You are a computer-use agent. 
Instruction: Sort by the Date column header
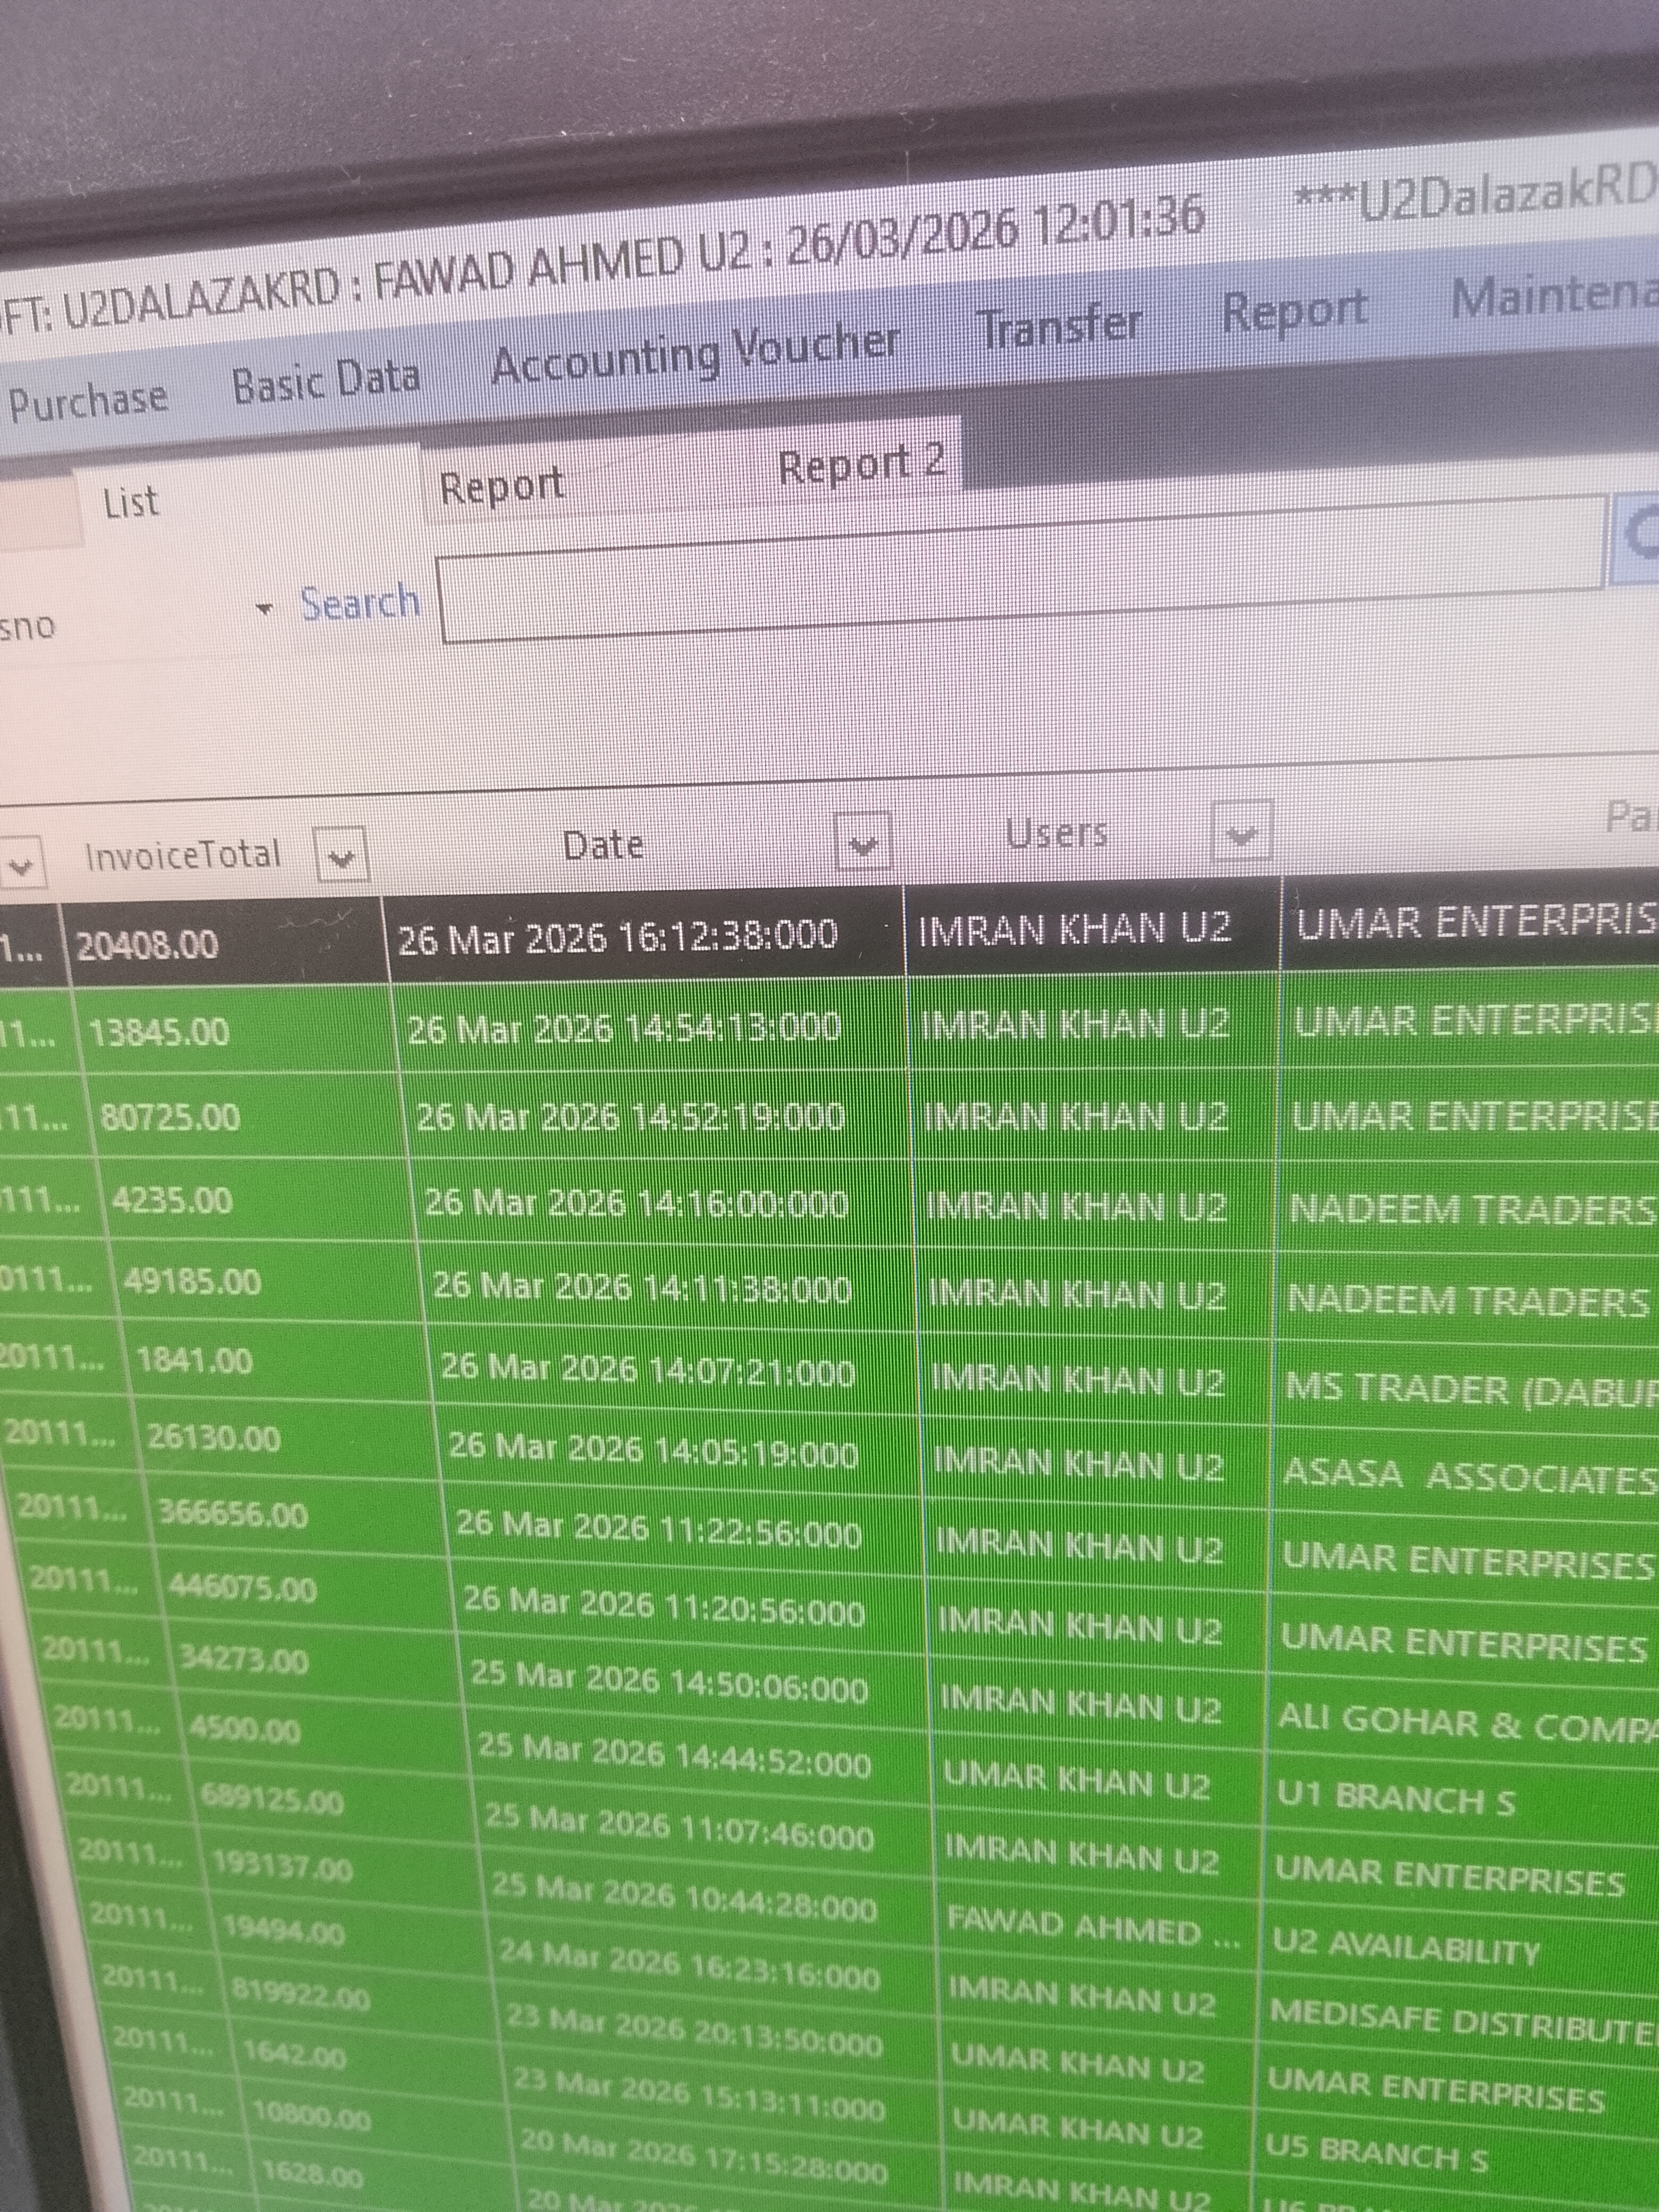click(x=603, y=845)
